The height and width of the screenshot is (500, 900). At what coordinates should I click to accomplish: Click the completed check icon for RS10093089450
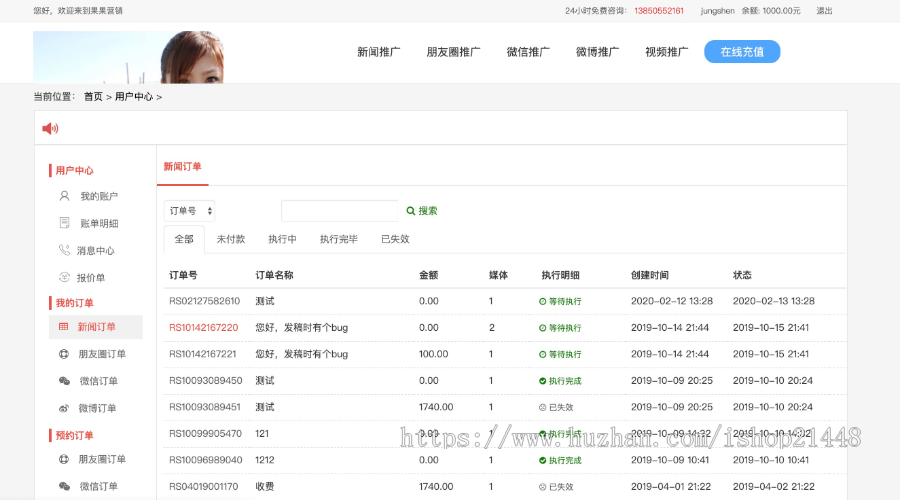[542, 381]
